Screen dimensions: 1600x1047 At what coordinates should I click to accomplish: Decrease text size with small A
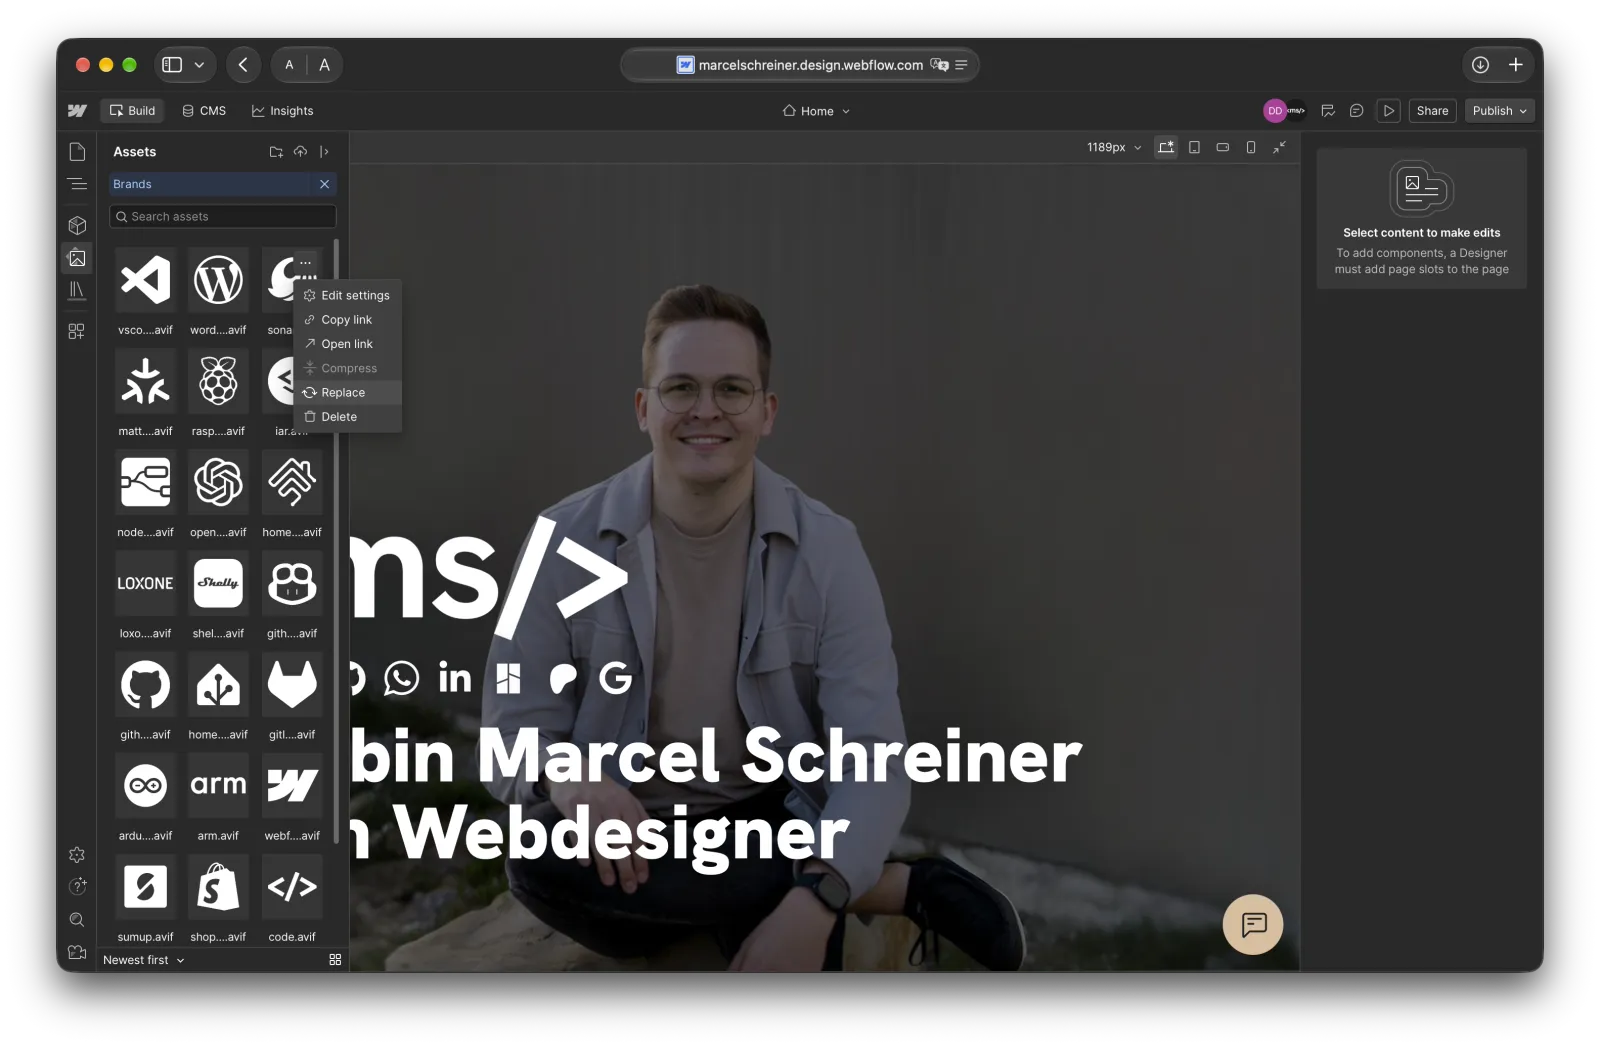tap(289, 65)
